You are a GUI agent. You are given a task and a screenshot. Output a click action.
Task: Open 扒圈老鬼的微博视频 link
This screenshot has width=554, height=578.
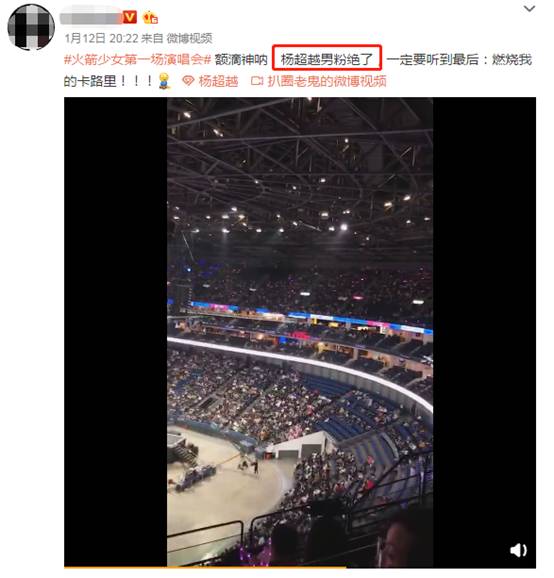coord(327,81)
